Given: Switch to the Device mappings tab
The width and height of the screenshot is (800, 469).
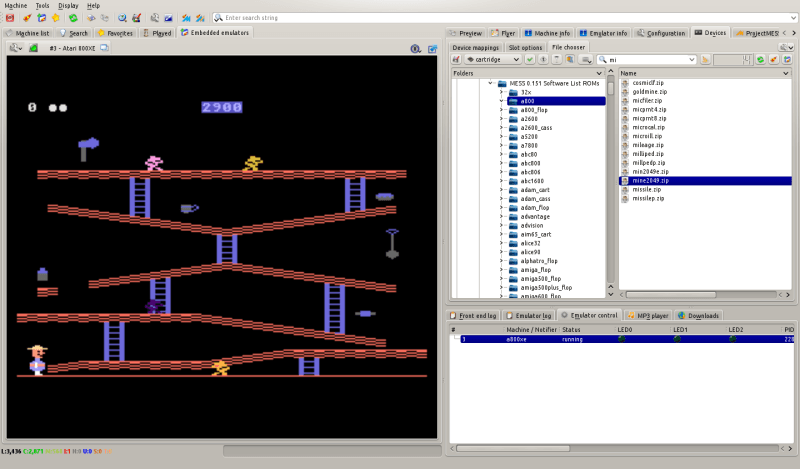Looking at the screenshot, I should 476,47.
